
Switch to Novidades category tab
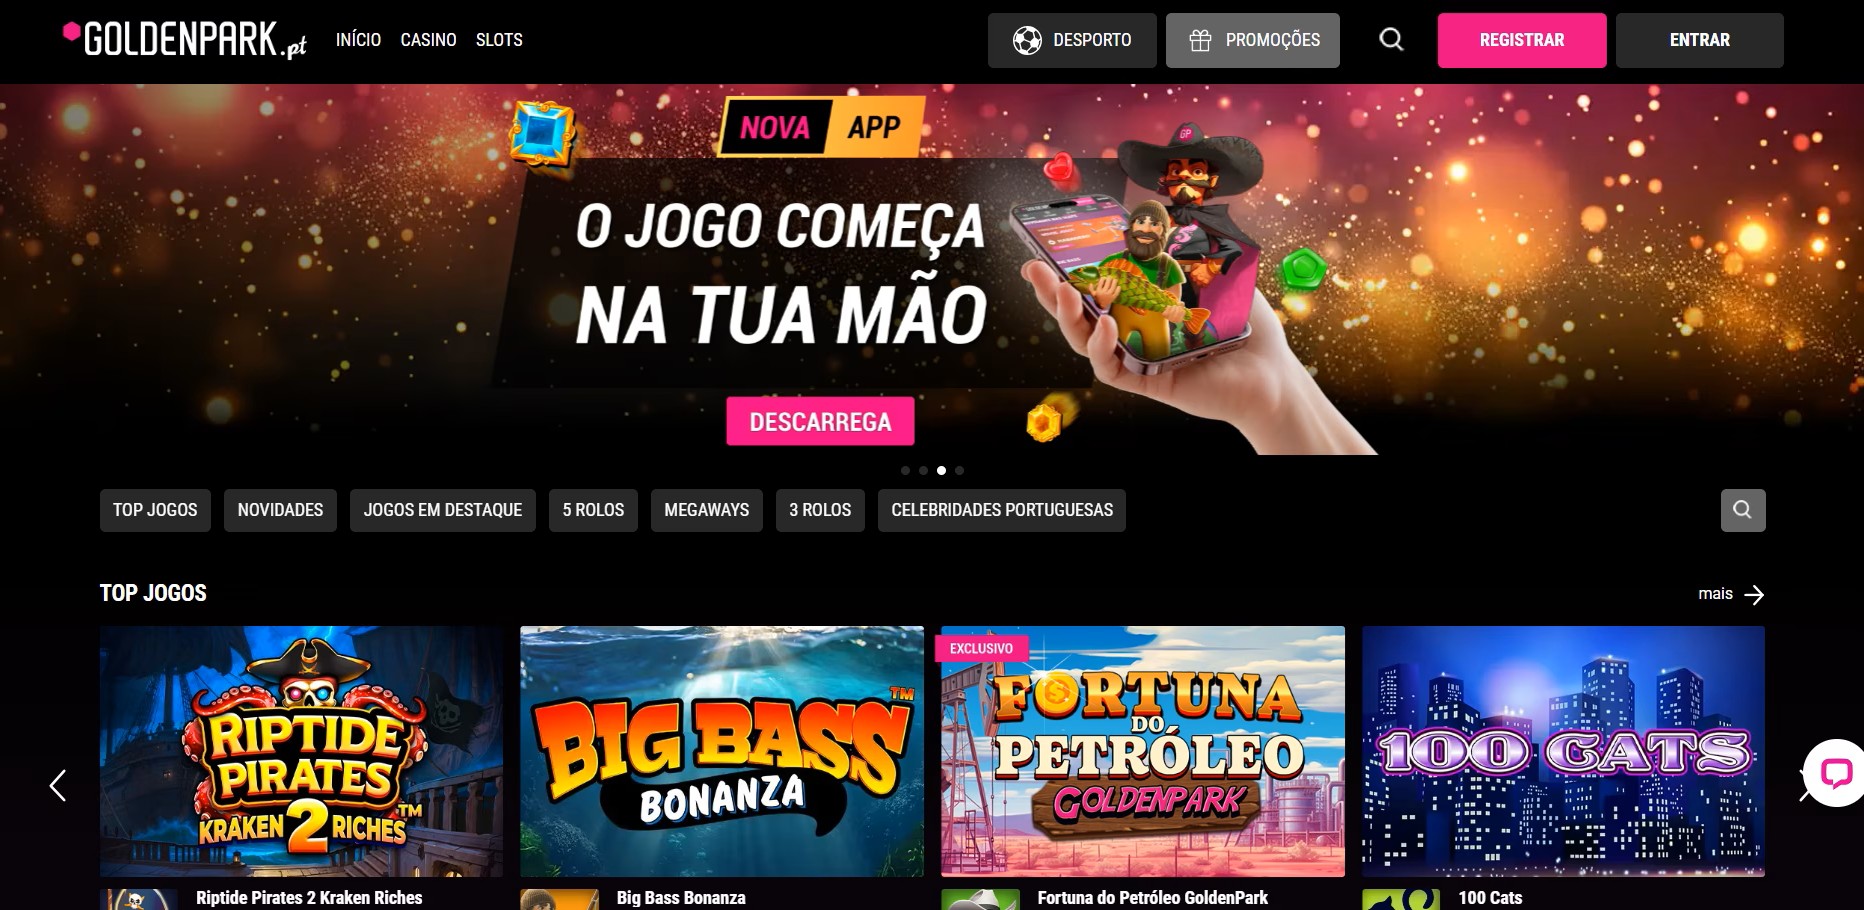click(280, 510)
